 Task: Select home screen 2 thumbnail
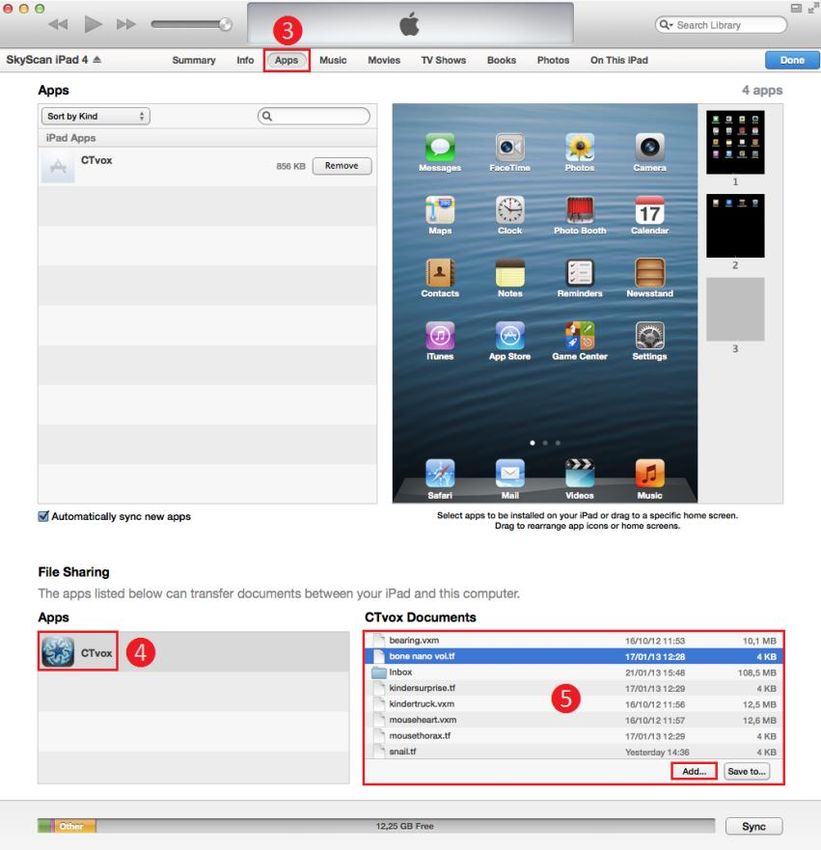point(735,226)
